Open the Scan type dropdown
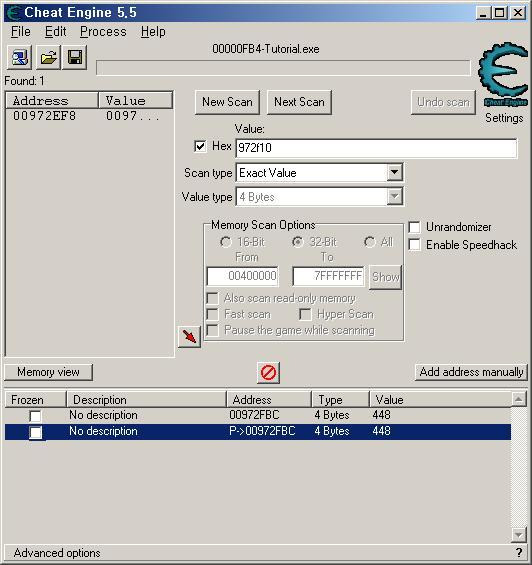The image size is (532, 565). pyautogui.click(x=395, y=173)
